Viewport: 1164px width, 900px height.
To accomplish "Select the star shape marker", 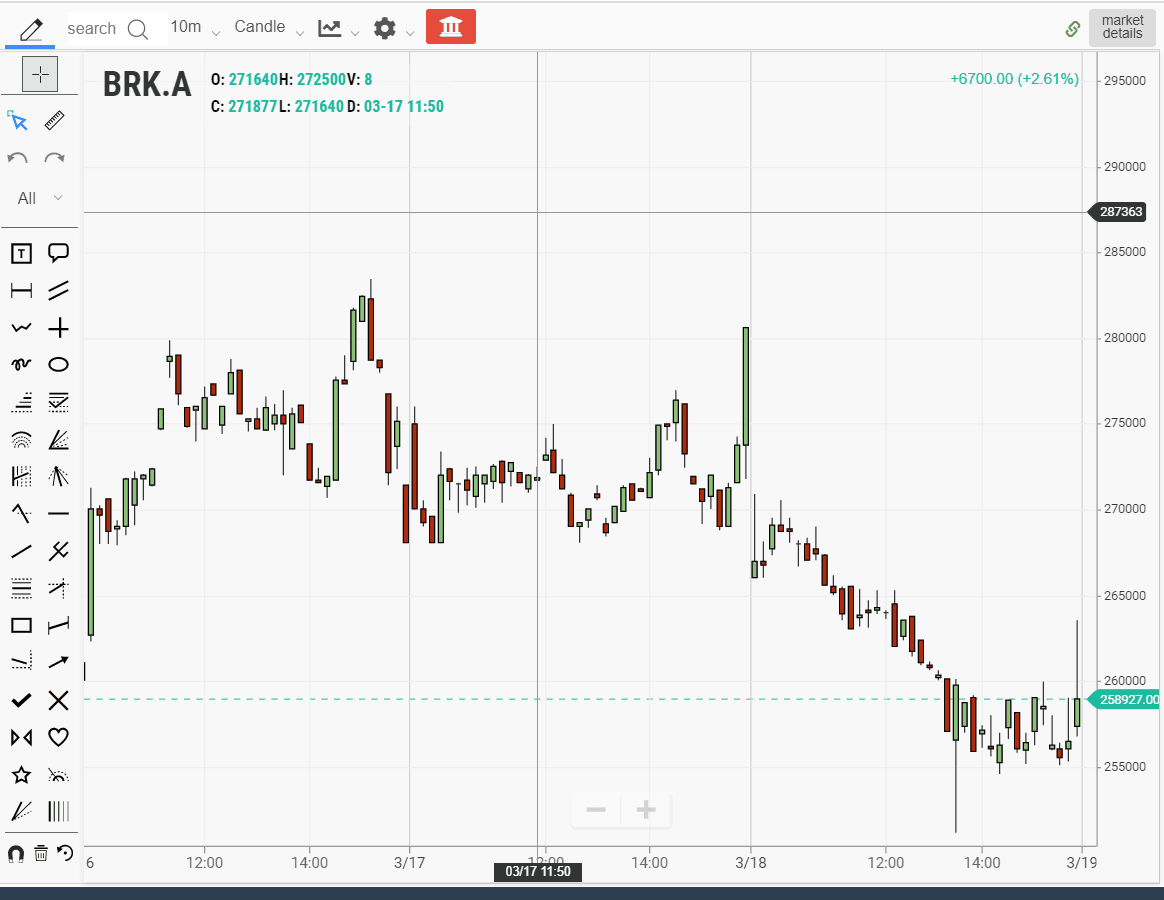I will [21, 775].
